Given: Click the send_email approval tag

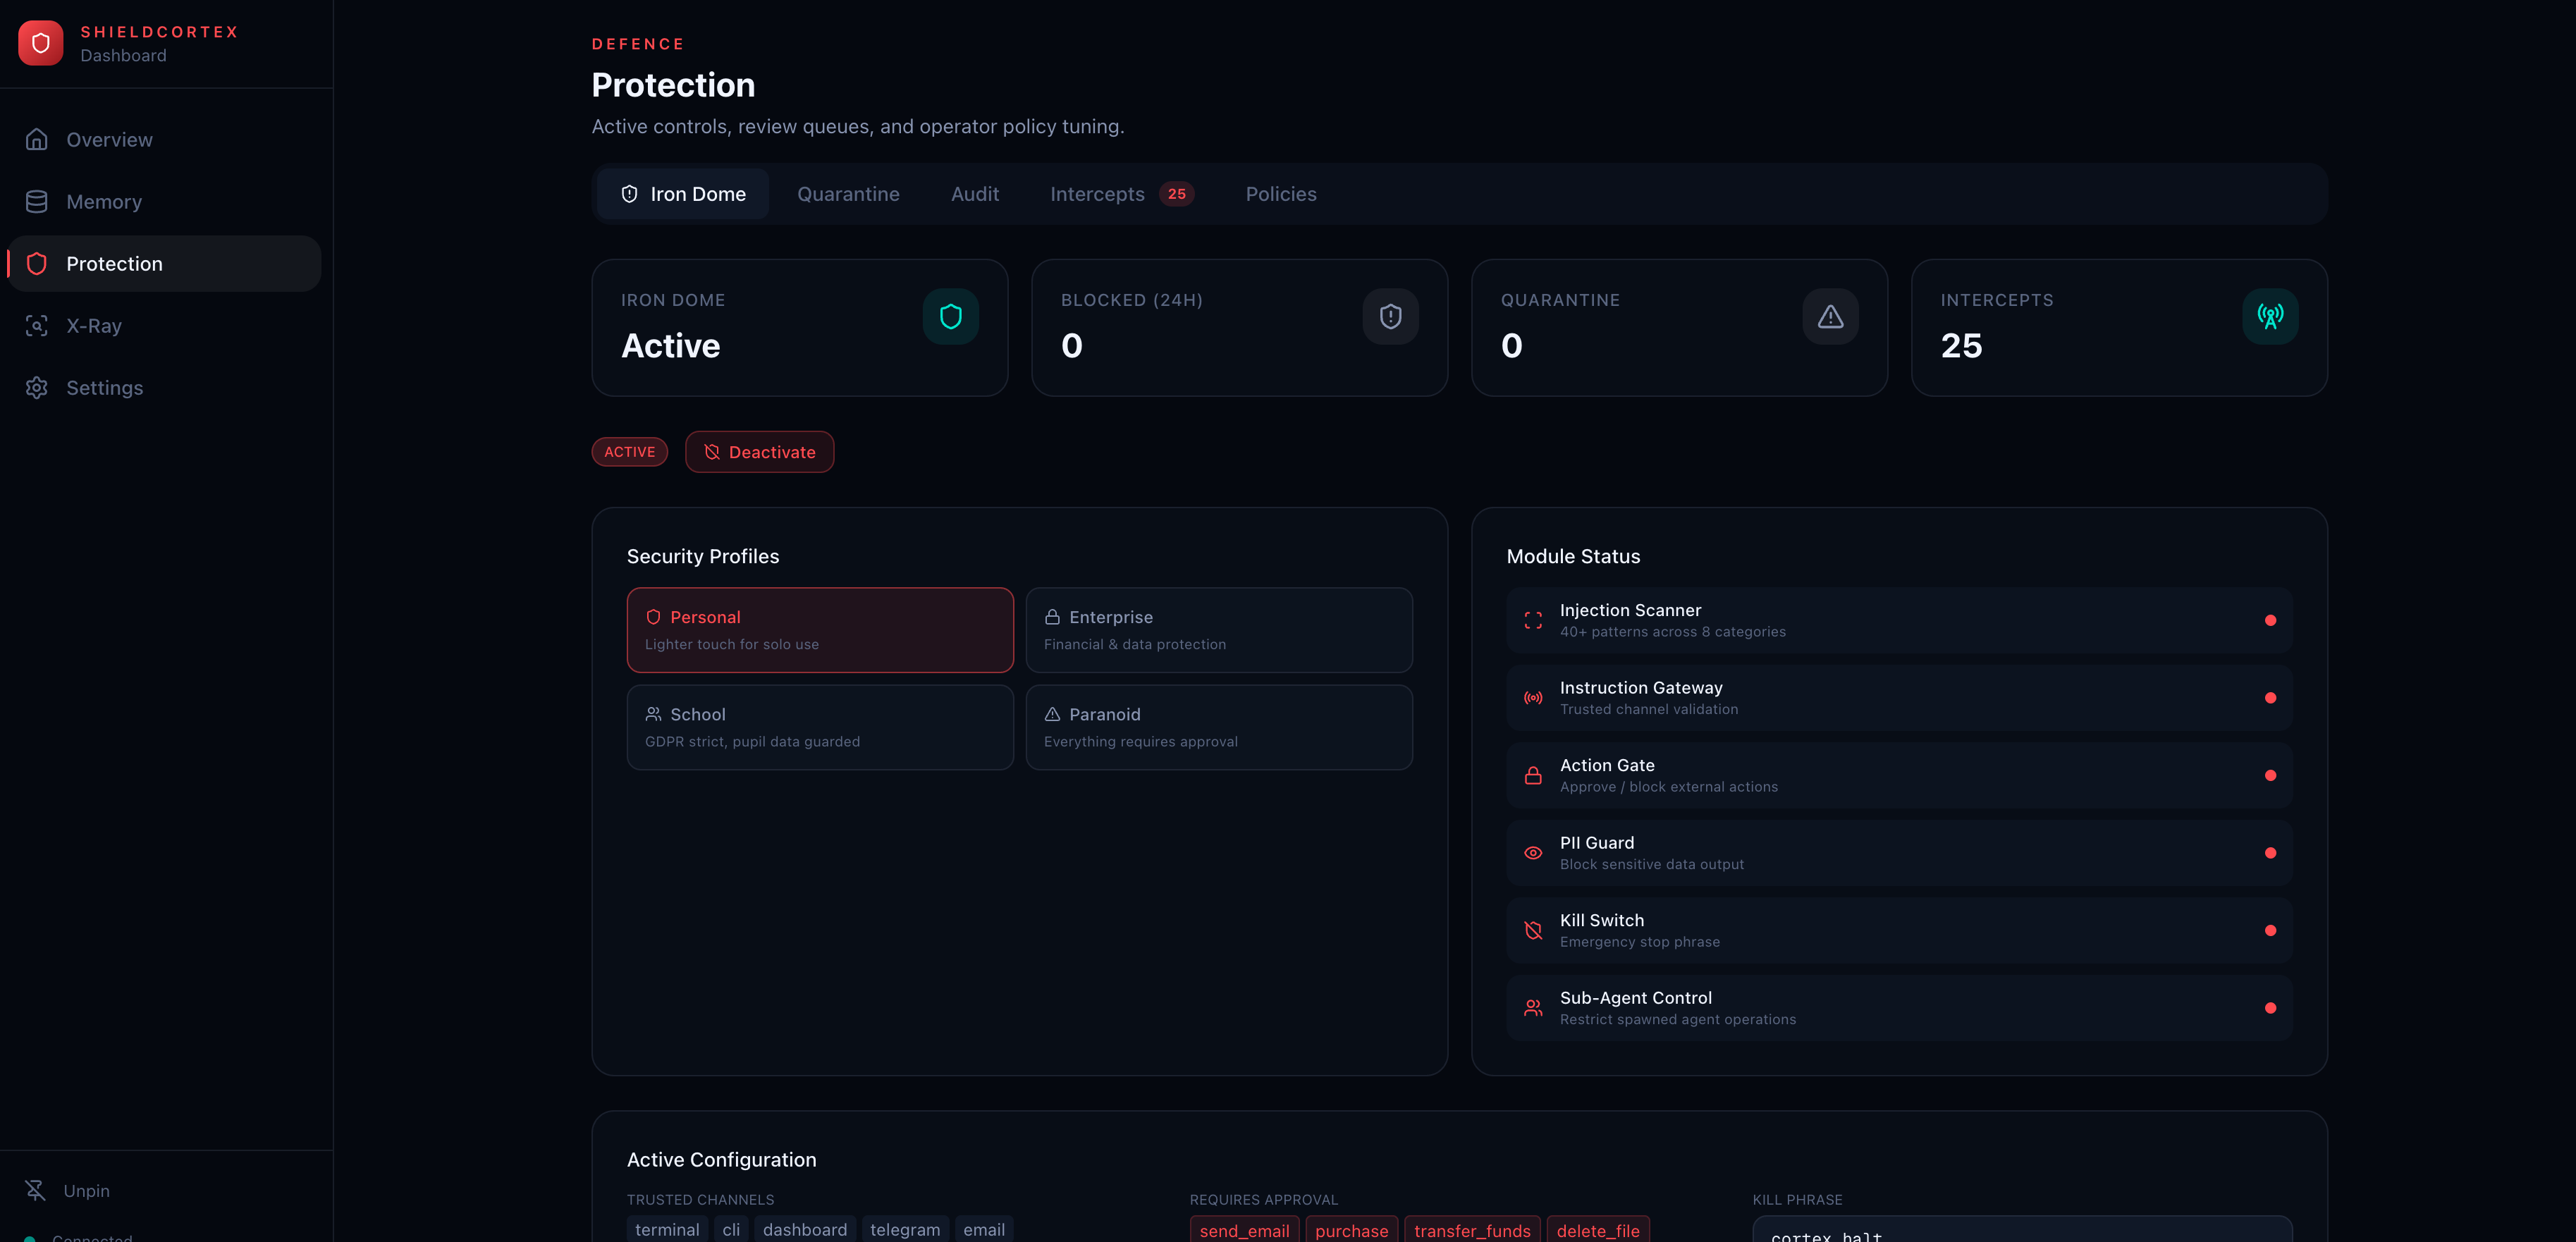Looking at the screenshot, I should [x=1244, y=1230].
